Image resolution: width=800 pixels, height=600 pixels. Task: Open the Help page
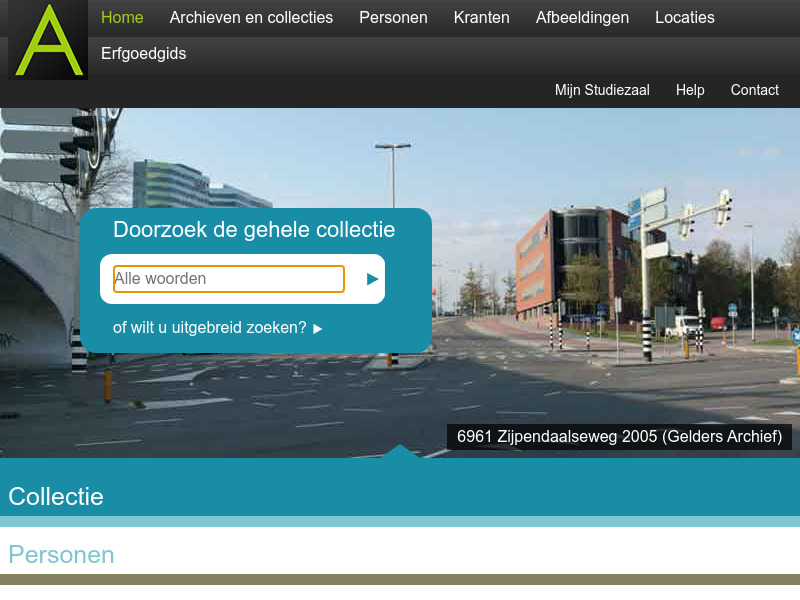pyautogui.click(x=690, y=90)
